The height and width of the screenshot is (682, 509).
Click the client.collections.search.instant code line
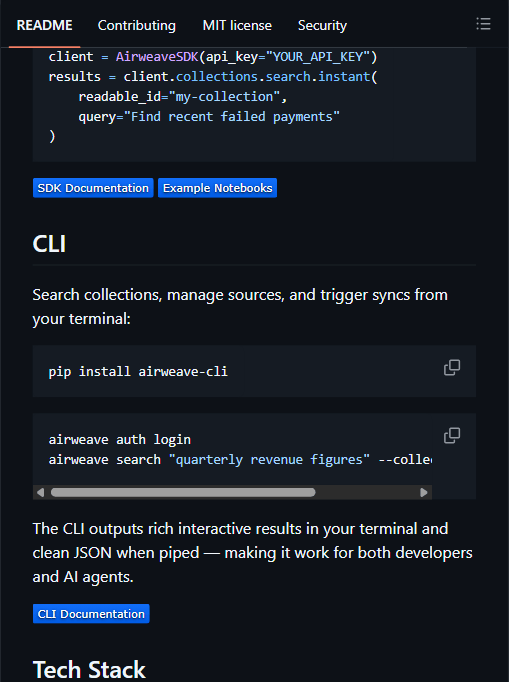tap(213, 77)
